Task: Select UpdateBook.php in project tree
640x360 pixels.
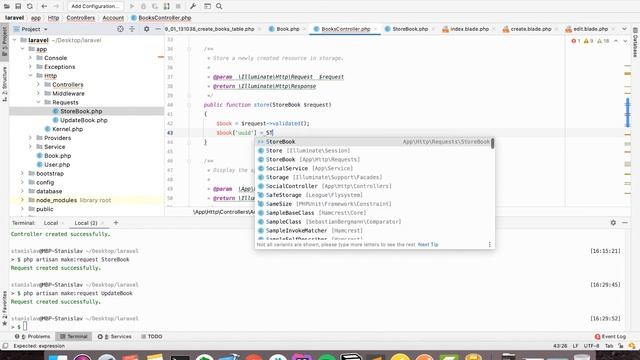Action: [x=84, y=120]
